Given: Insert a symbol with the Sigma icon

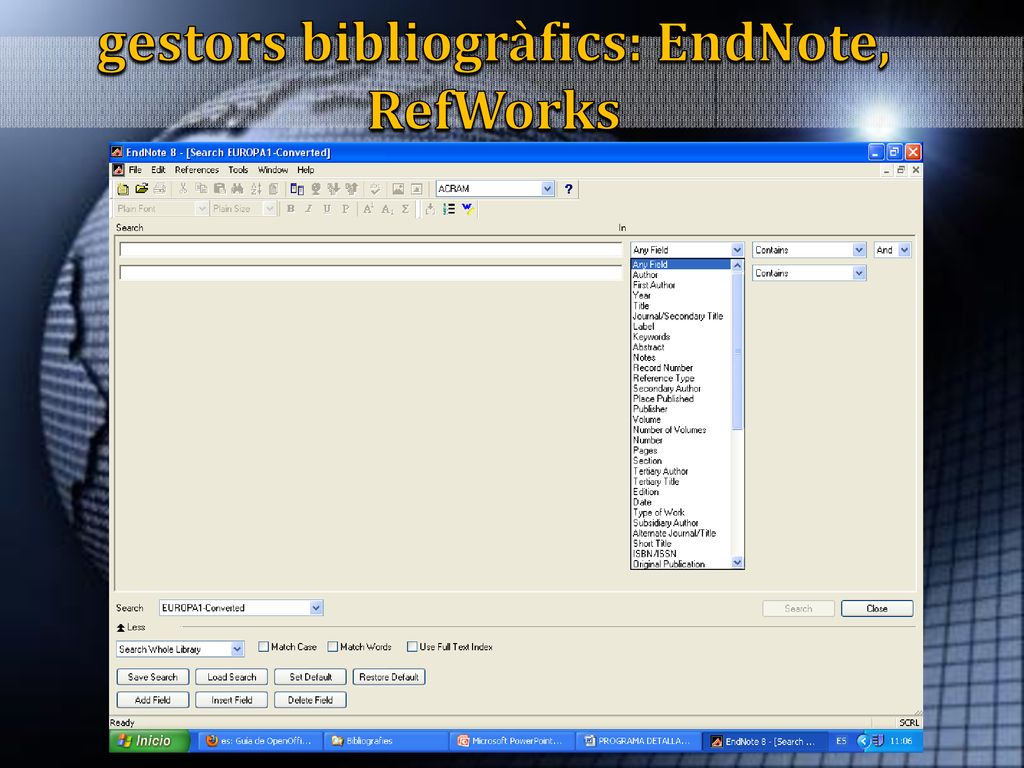Looking at the screenshot, I should 405,209.
